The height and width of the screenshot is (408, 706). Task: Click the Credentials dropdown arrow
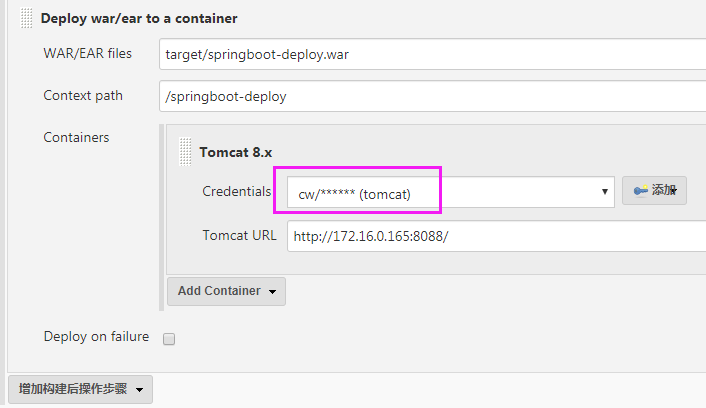pyautogui.click(x=605, y=191)
